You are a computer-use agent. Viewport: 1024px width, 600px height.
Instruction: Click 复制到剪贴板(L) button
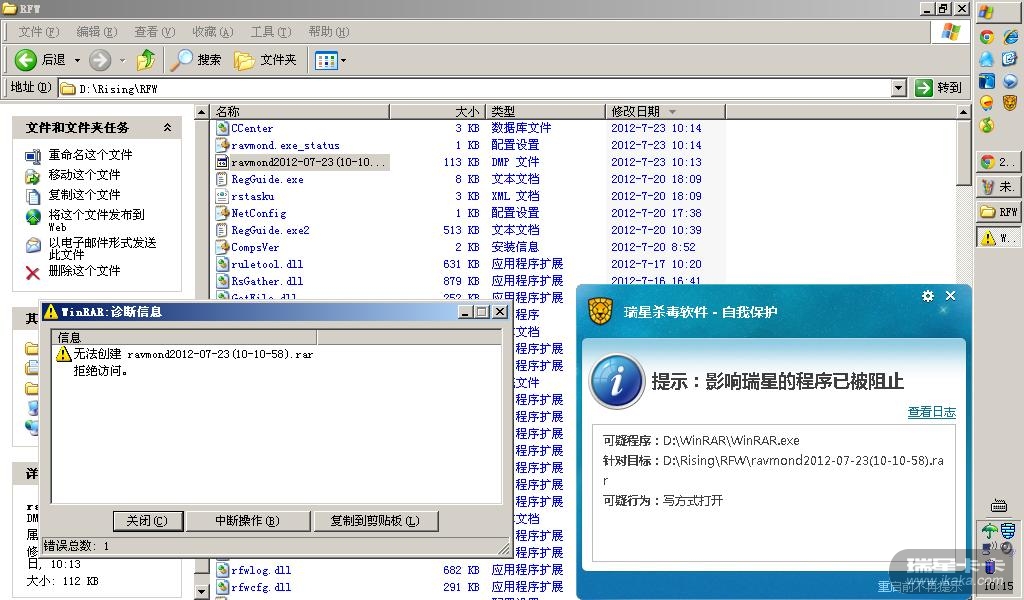coord(375,521)
